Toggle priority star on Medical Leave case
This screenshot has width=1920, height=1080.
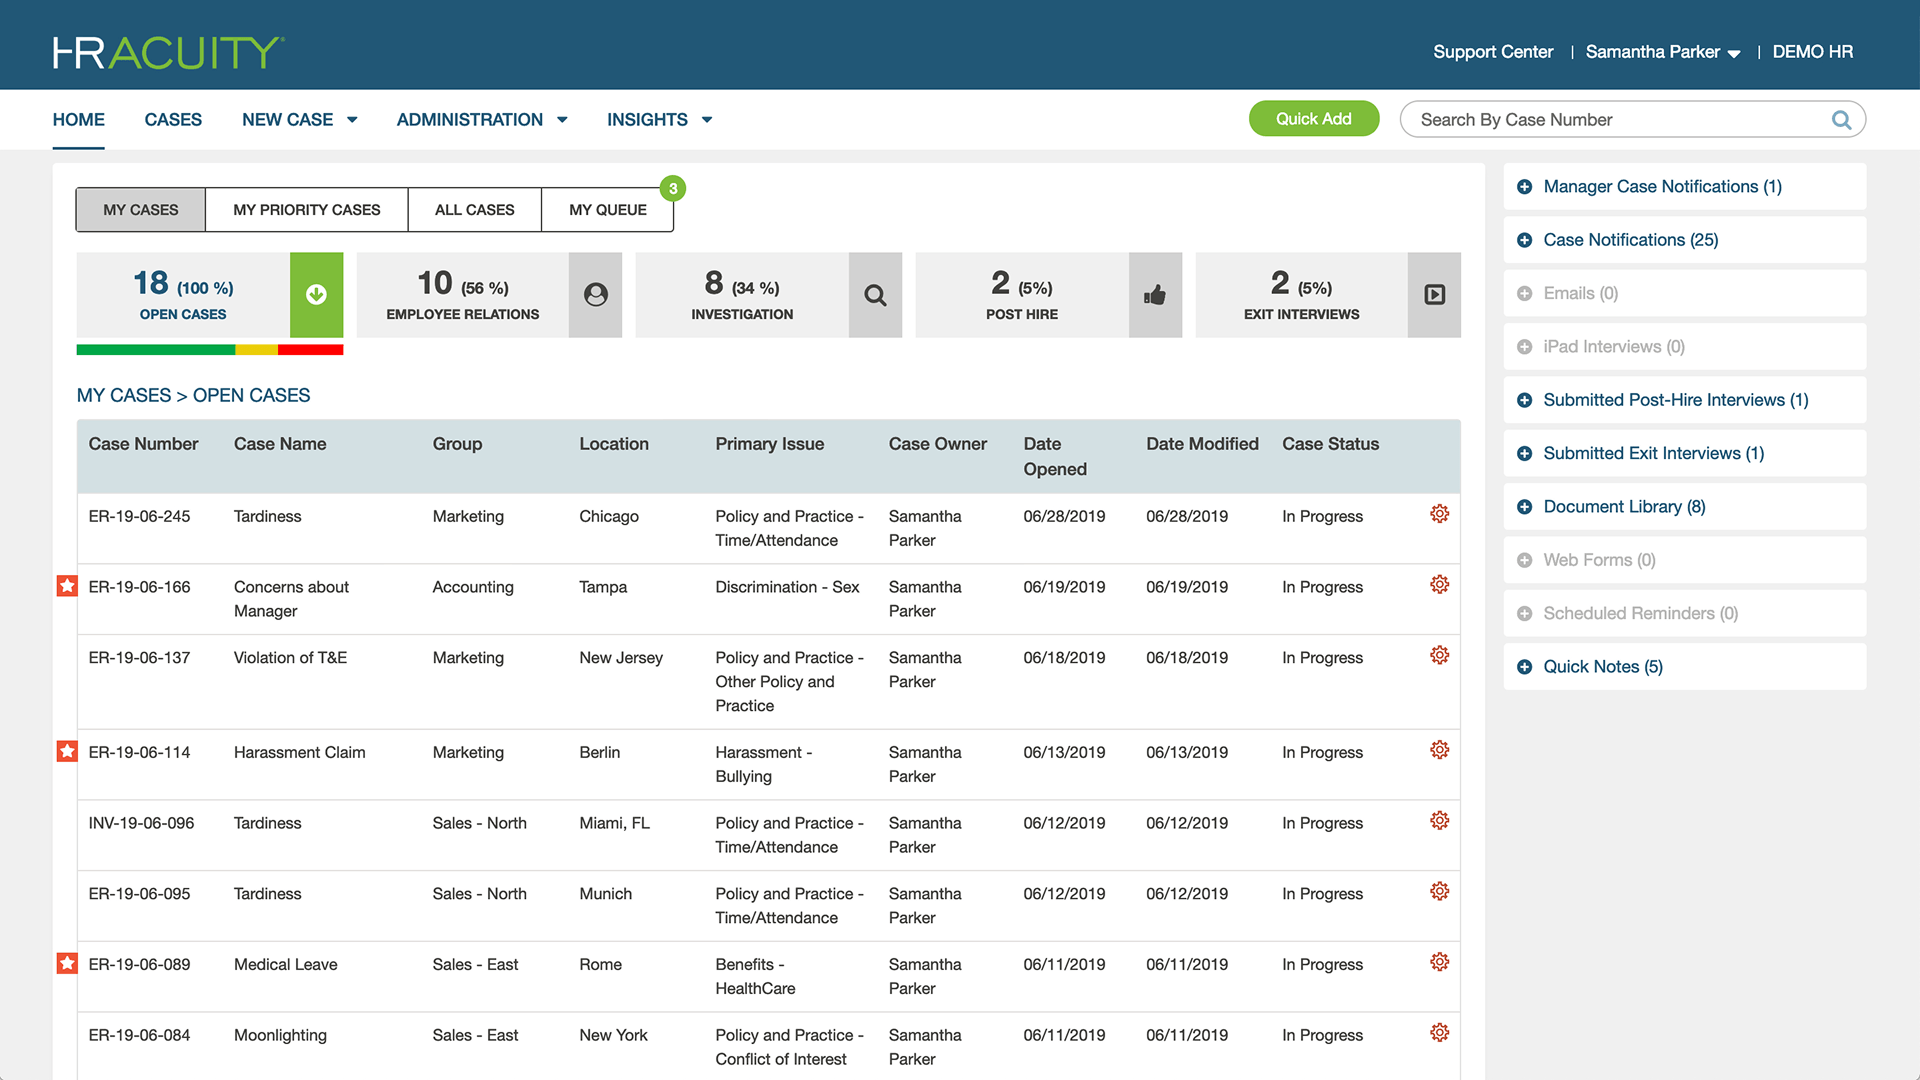click(67, 963)
